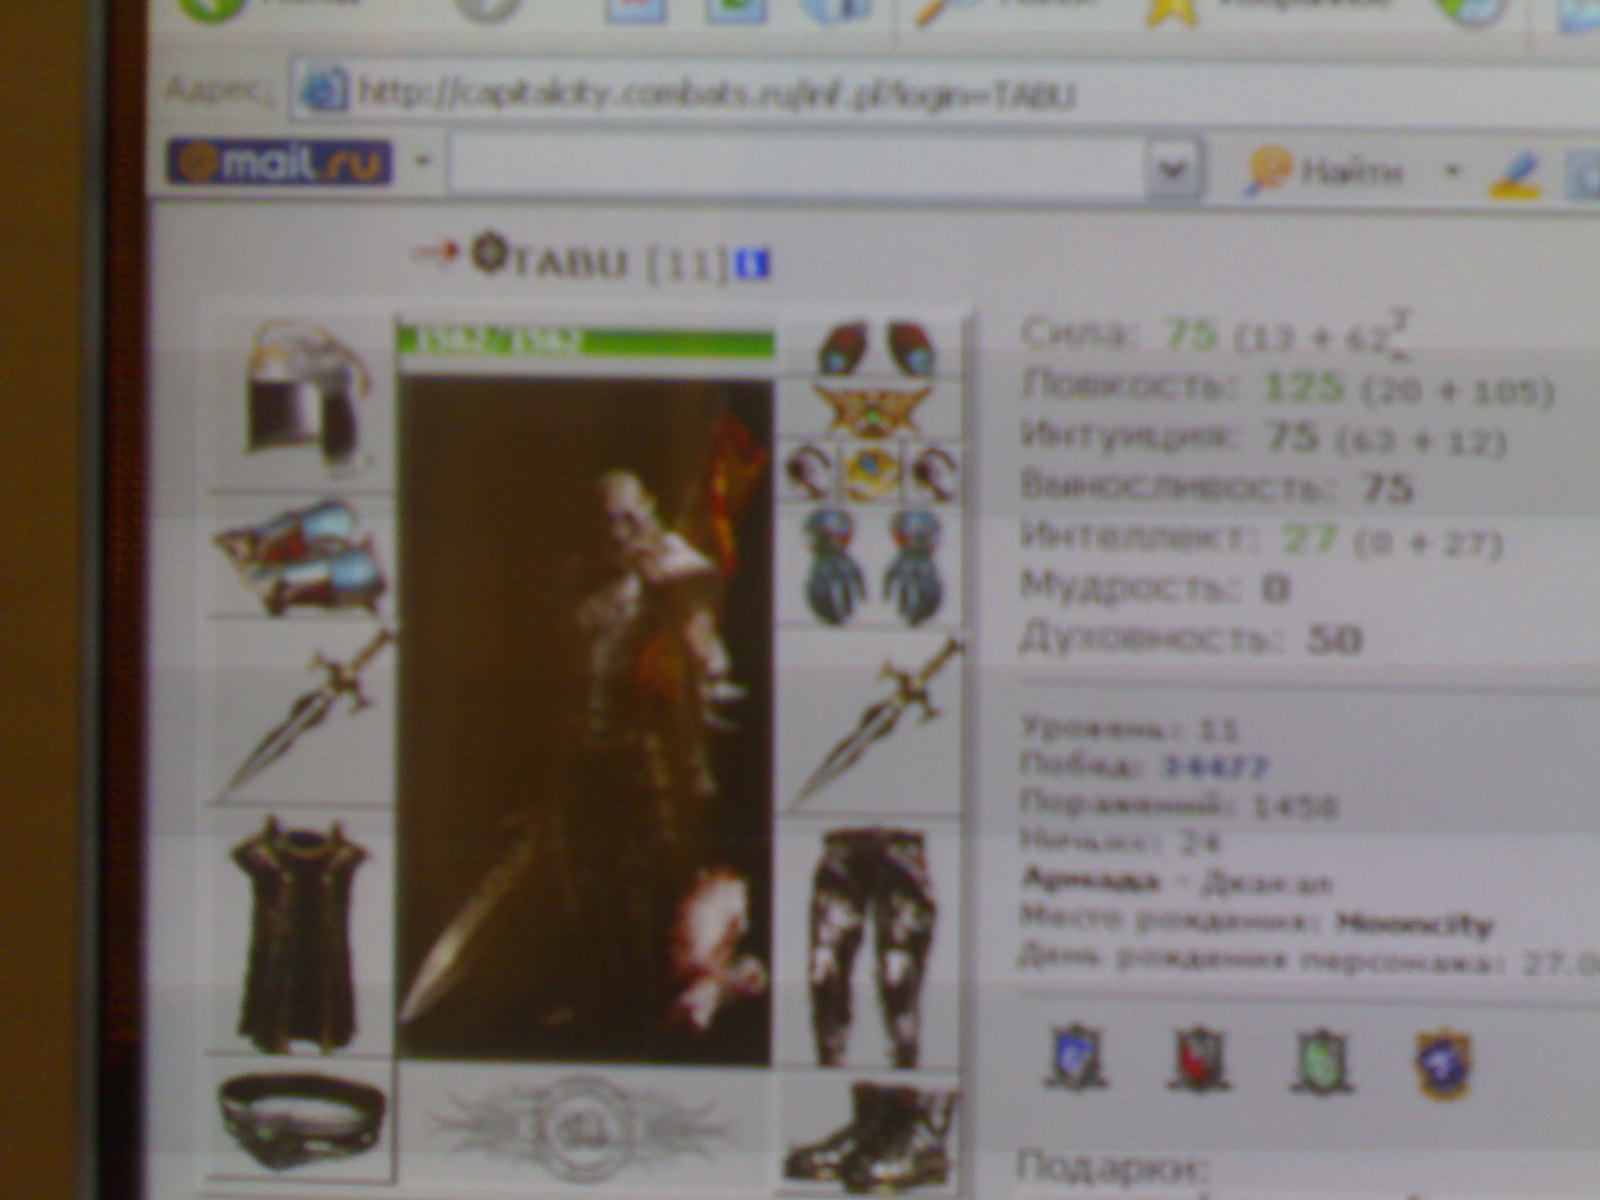Click the Интуиция: 75 stat line

coord(1262,437)
